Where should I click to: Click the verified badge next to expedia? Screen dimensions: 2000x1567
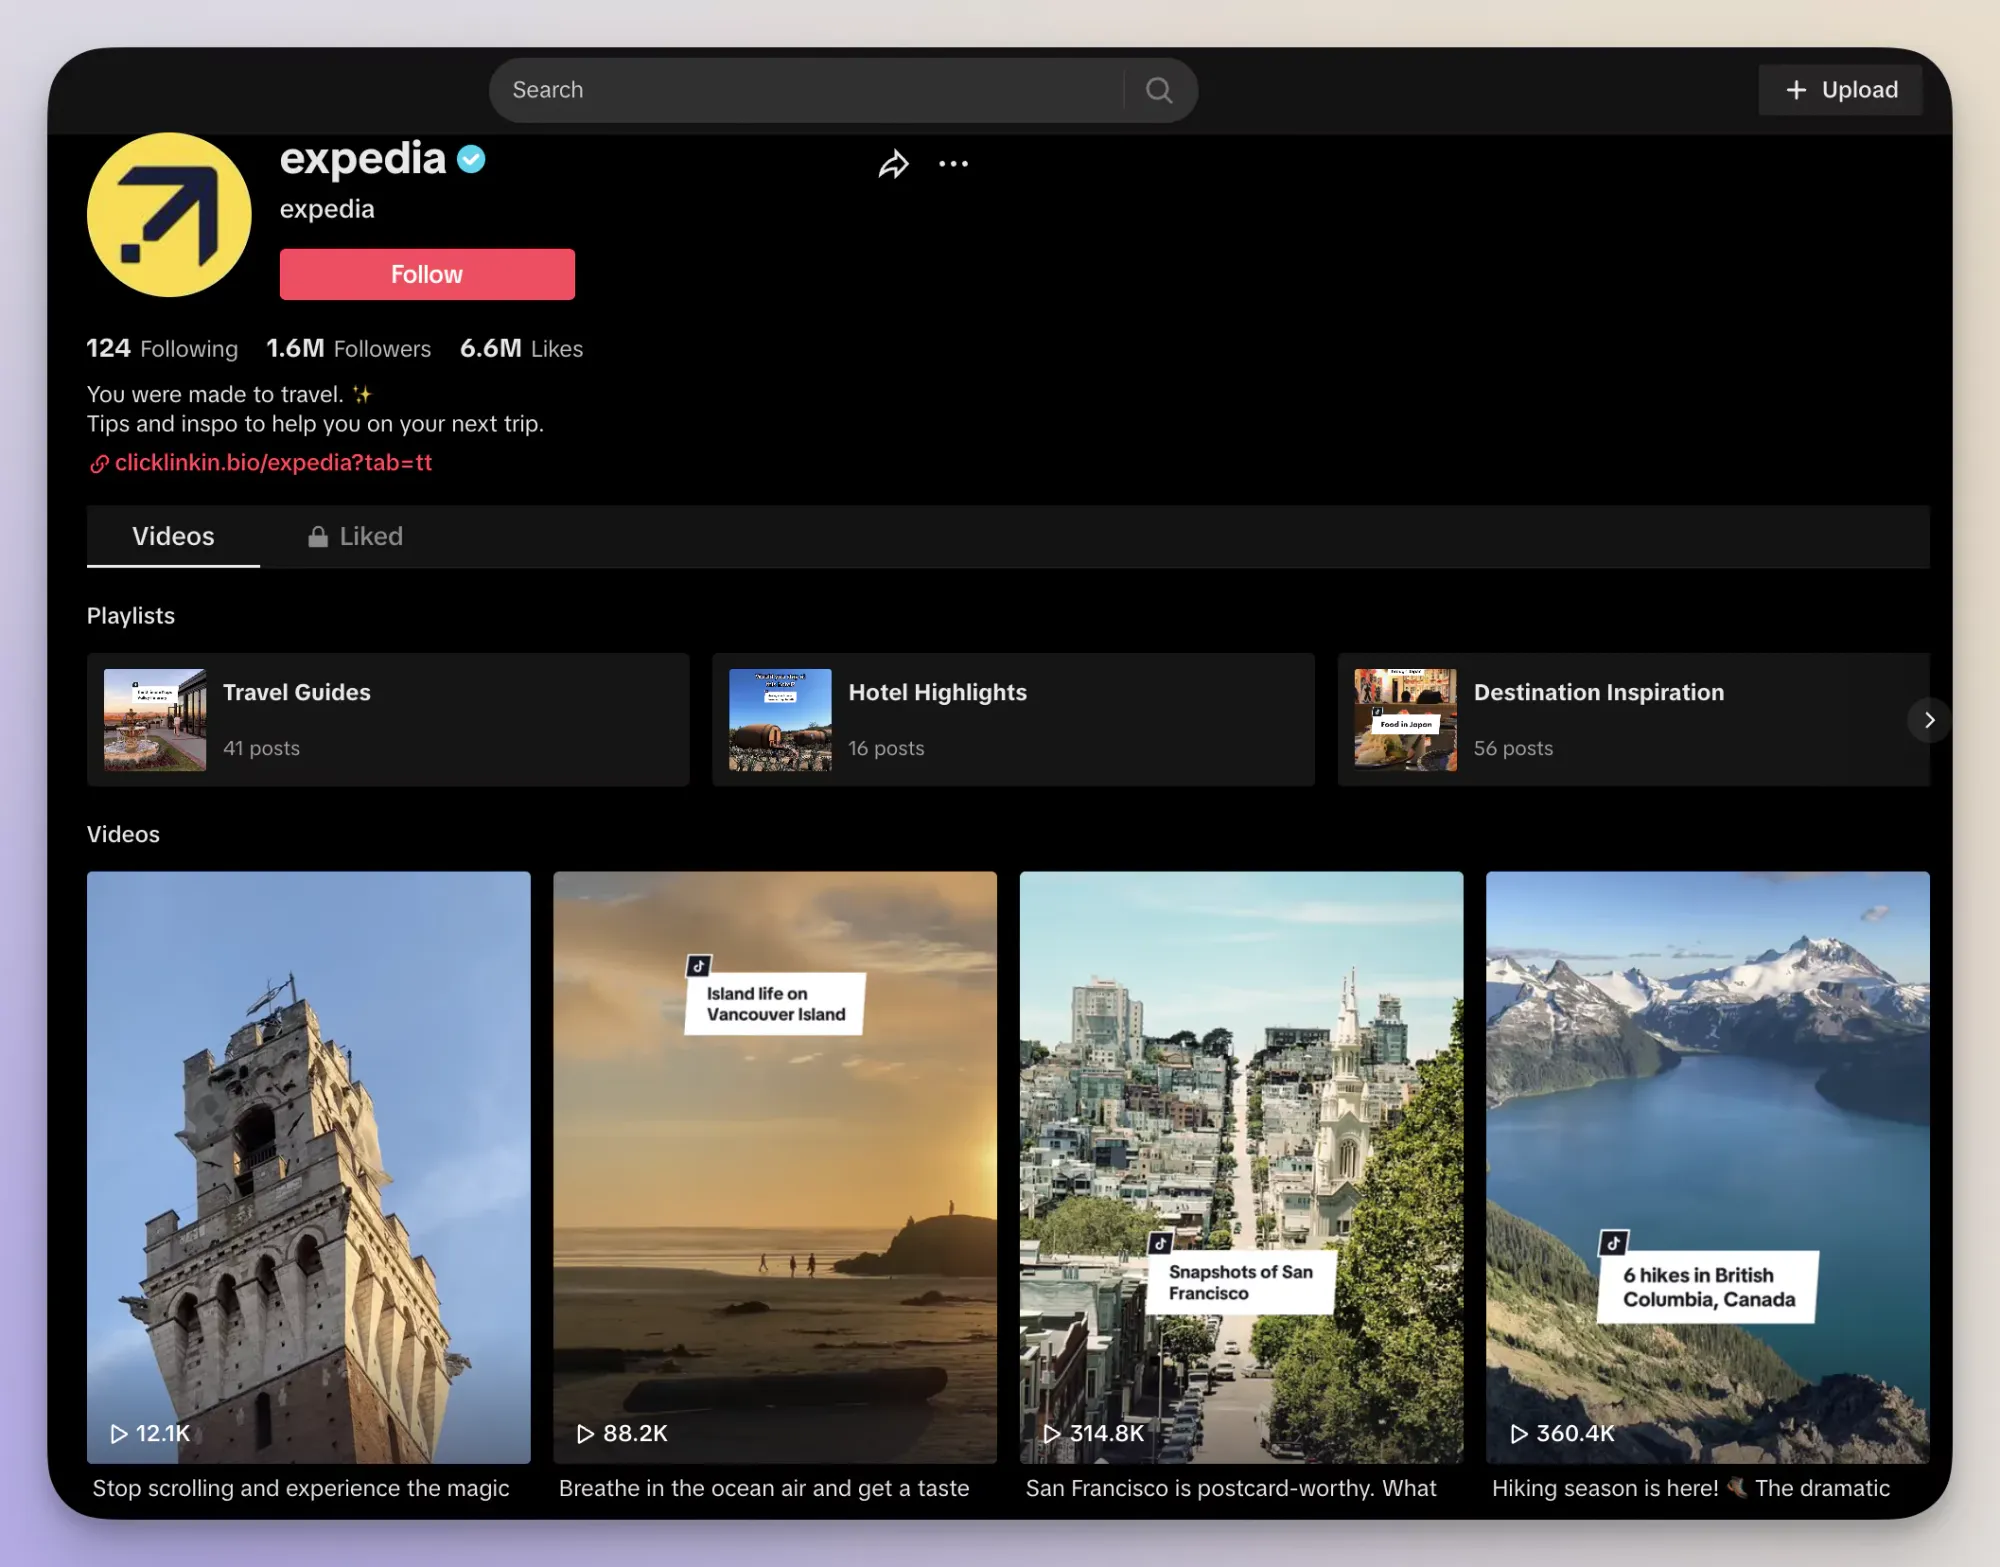[x=471, y=159]
